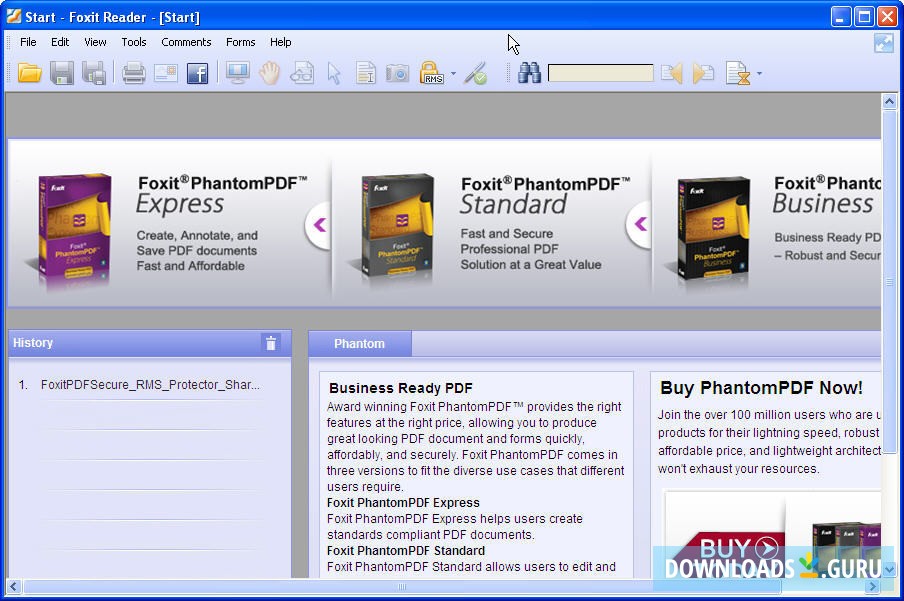The height and width of the screenshot is (601, 904).
Task: Click the Save icon
Action: pyautogui.click(x=64, y=72)
